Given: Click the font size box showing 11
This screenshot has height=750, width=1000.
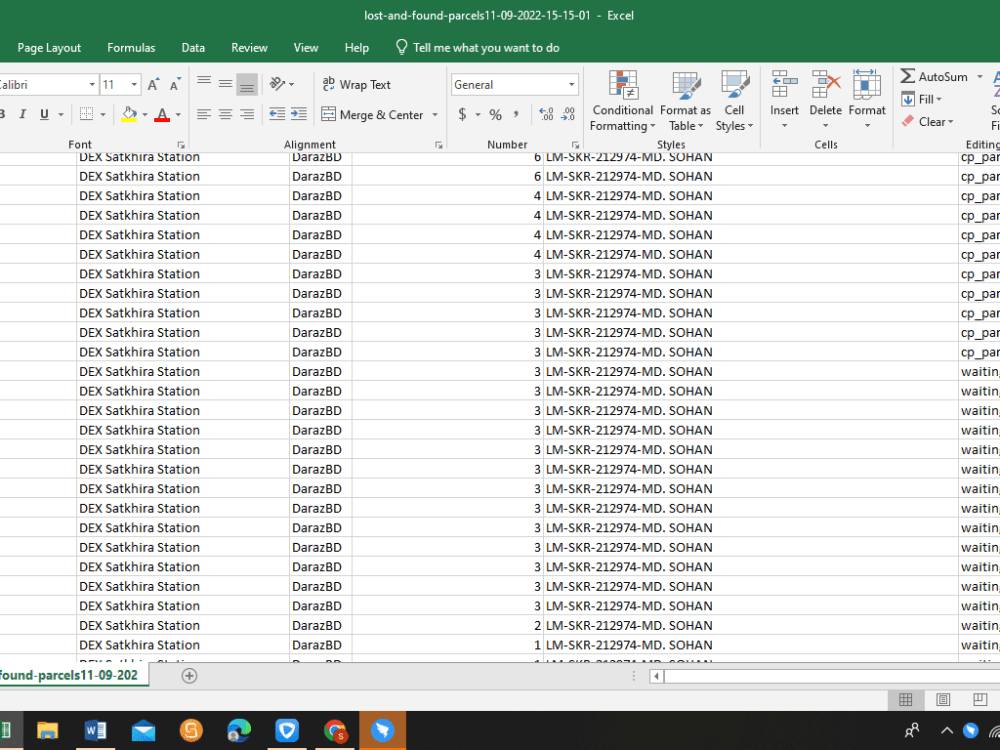Looking at the screenshot, I should click(115, 84).
